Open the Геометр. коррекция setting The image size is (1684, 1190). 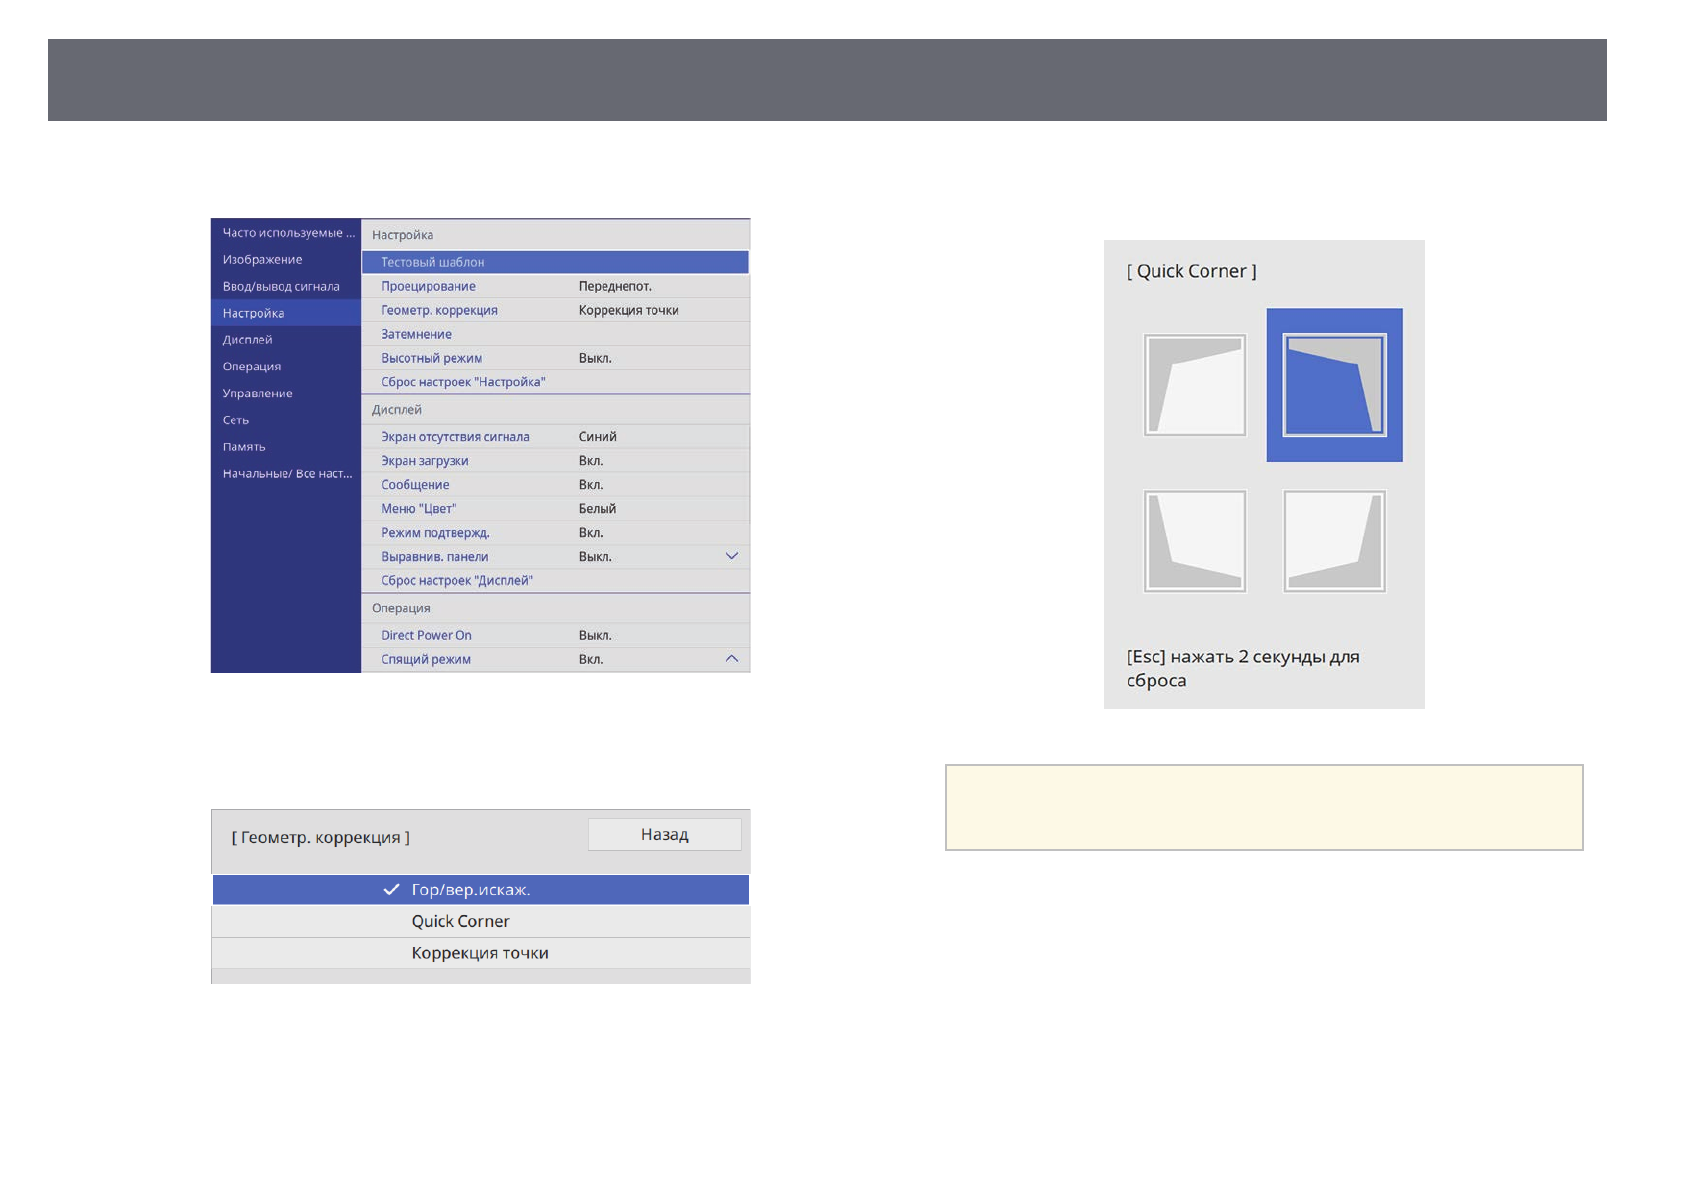pyautogui.click(x=439, y=310)
